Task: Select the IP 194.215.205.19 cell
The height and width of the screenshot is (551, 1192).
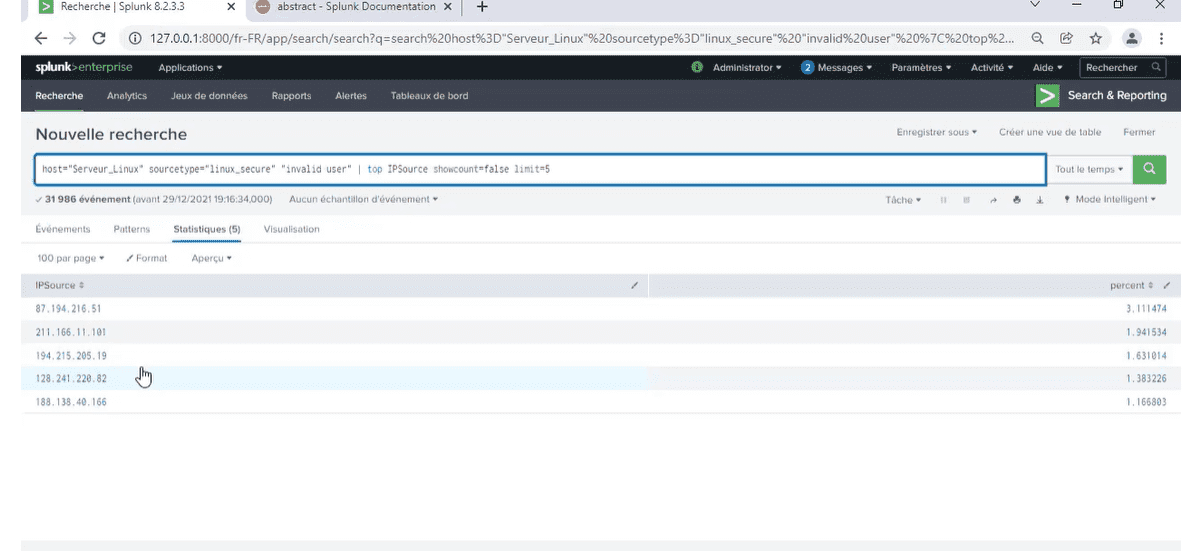Action: pos(71,356)
